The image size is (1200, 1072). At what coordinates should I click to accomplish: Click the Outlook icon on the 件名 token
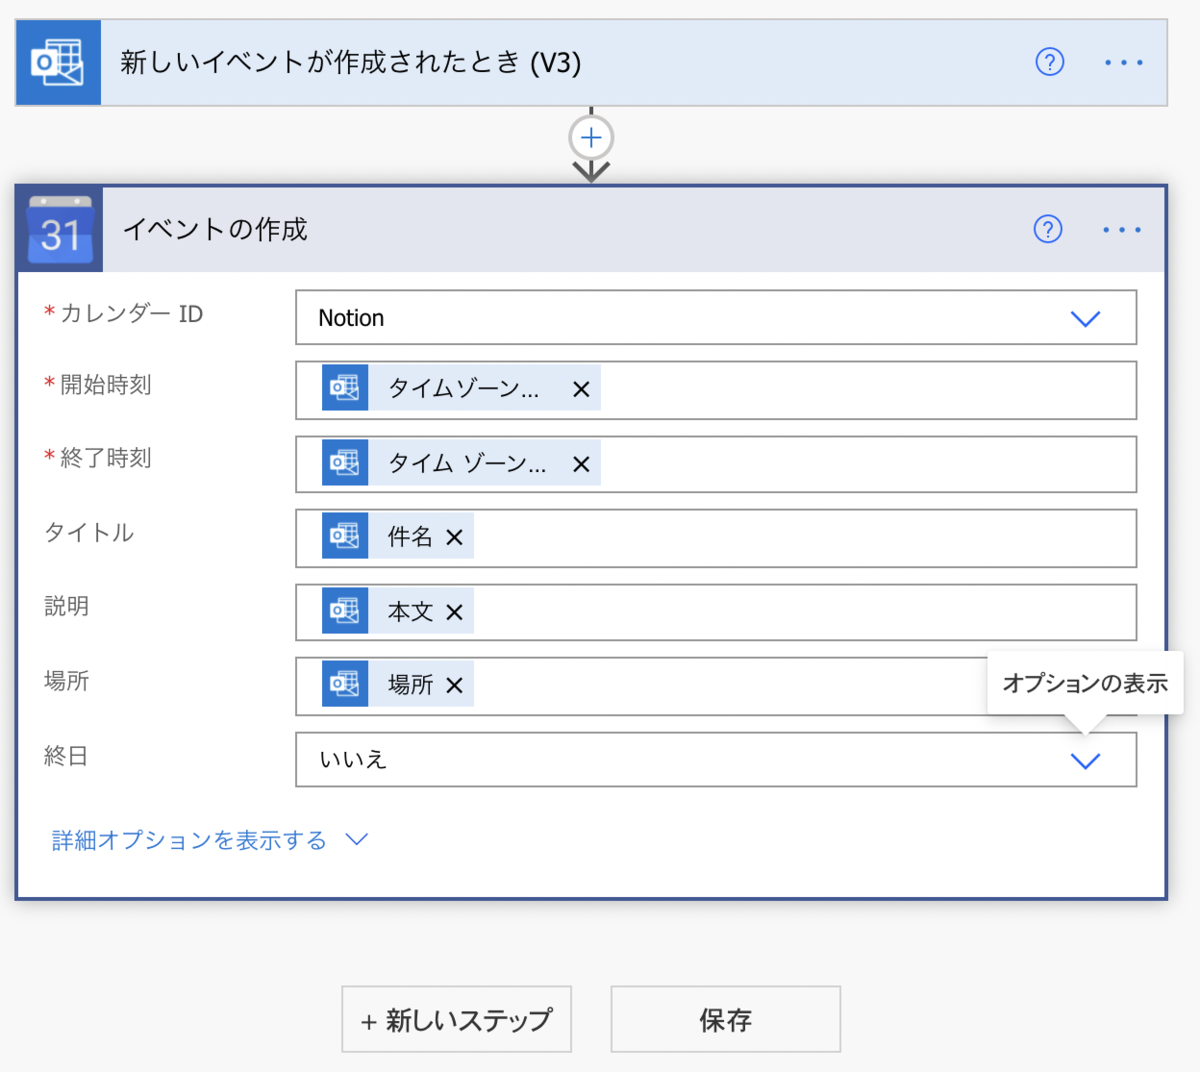pos(344,536)
